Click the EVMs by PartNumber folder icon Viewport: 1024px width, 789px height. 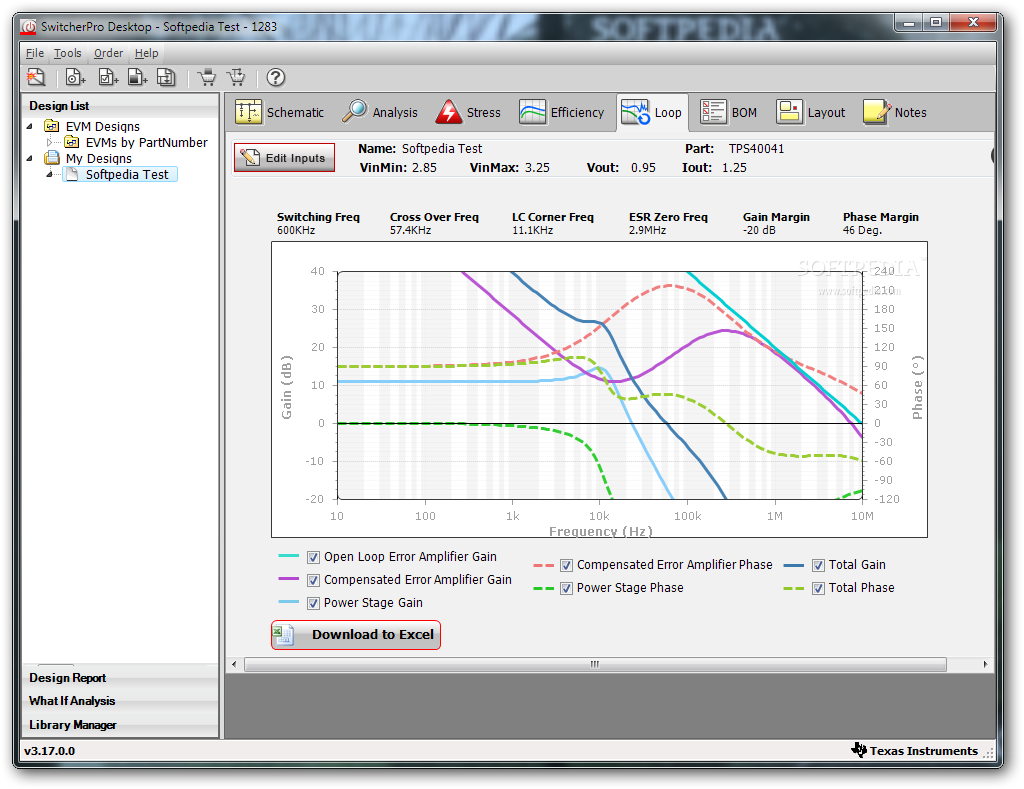(x=72, y=142)
